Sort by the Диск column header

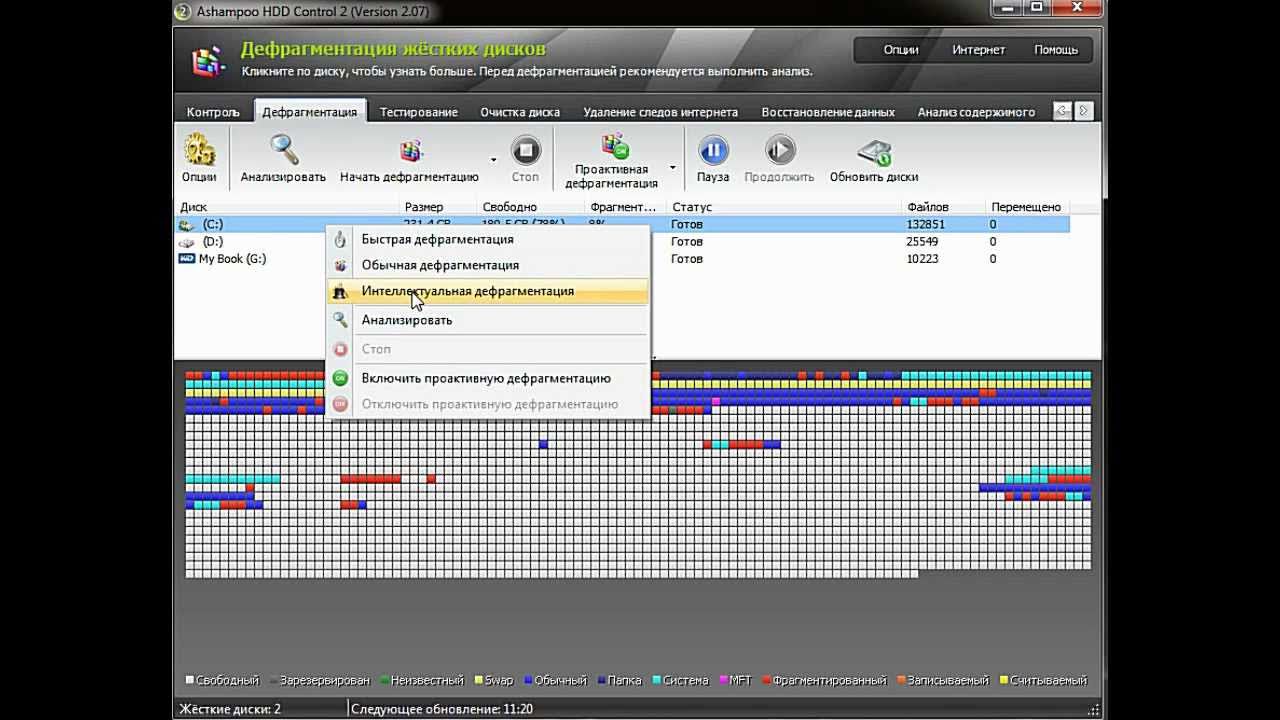coord(287,207)
